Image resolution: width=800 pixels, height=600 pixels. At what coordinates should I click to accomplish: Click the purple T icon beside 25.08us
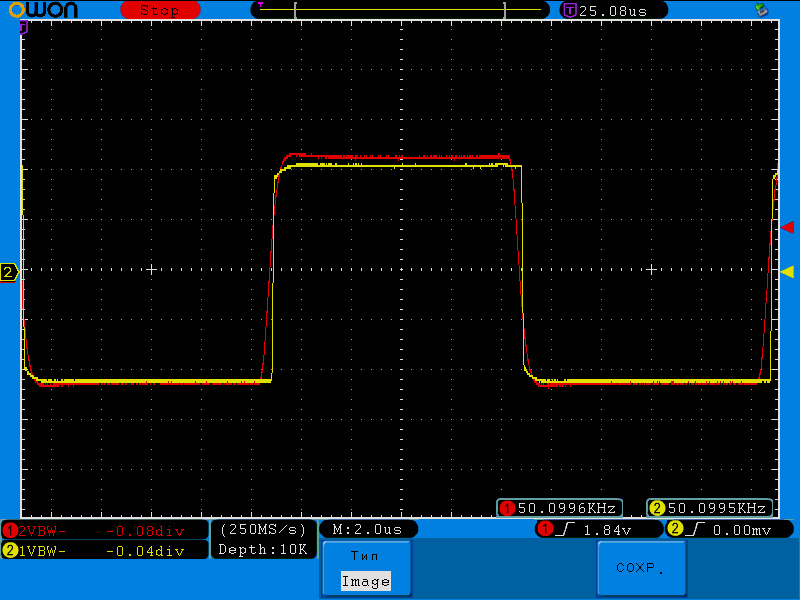pyautogui.click(x=569, y=10)
